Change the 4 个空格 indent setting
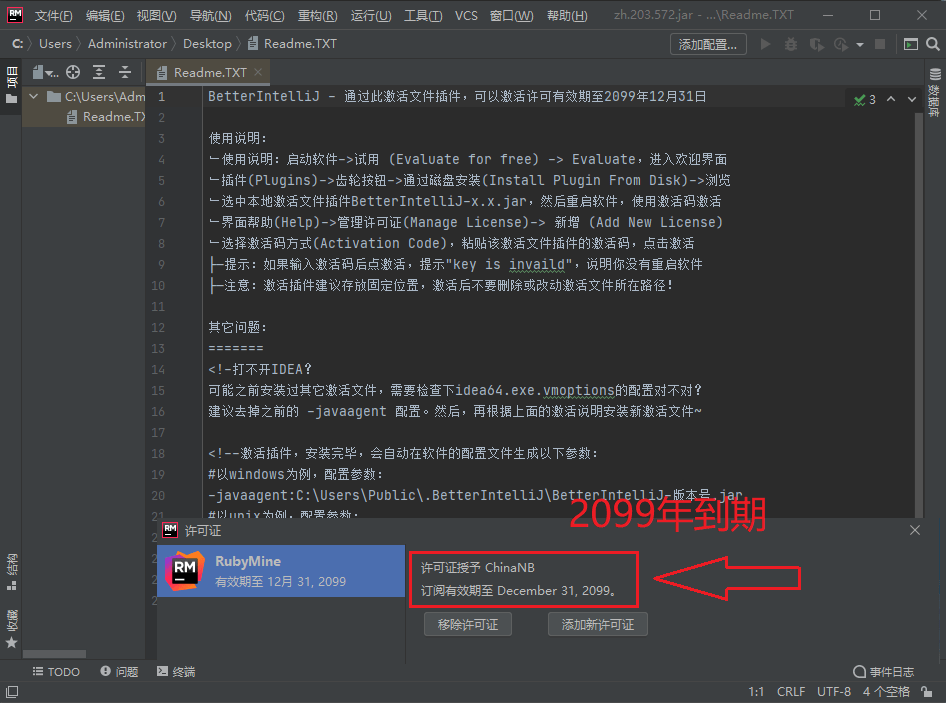 (x=886, y=692)
